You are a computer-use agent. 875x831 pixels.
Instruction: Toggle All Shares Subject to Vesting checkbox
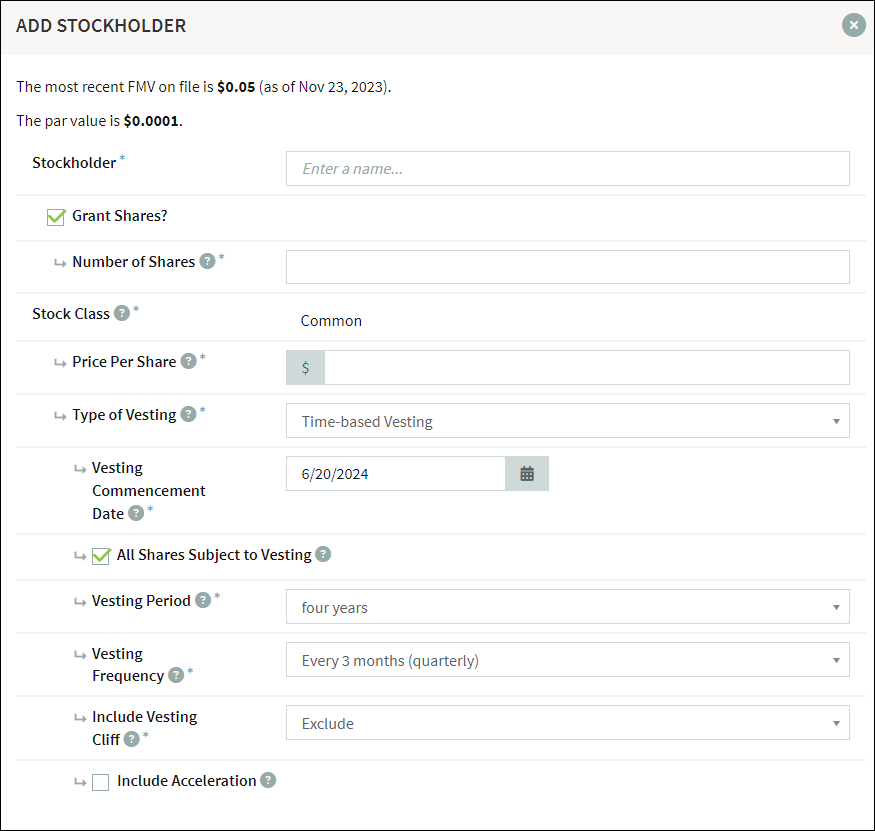[x=100, y=556]
